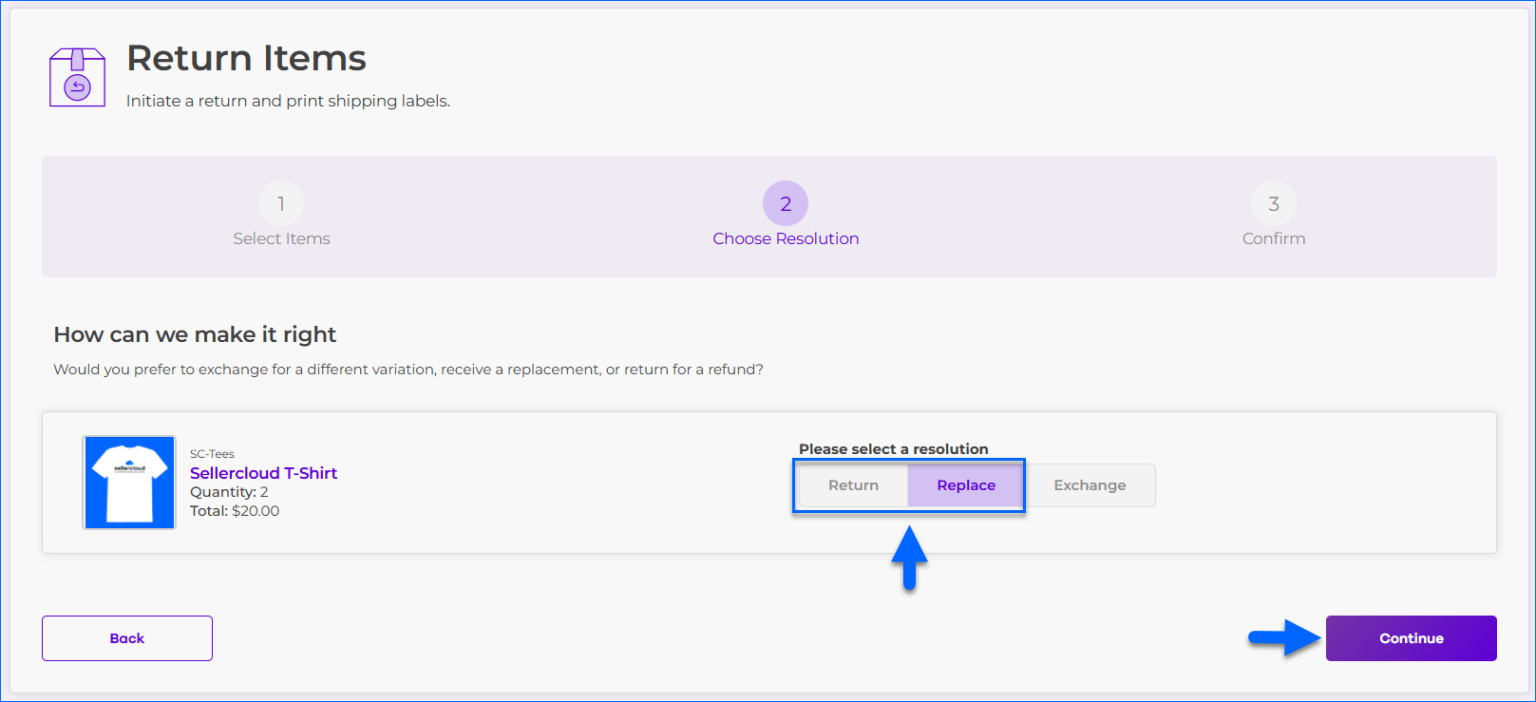Select the Return resolution option
1536x702 pixels.
[853, 485]
